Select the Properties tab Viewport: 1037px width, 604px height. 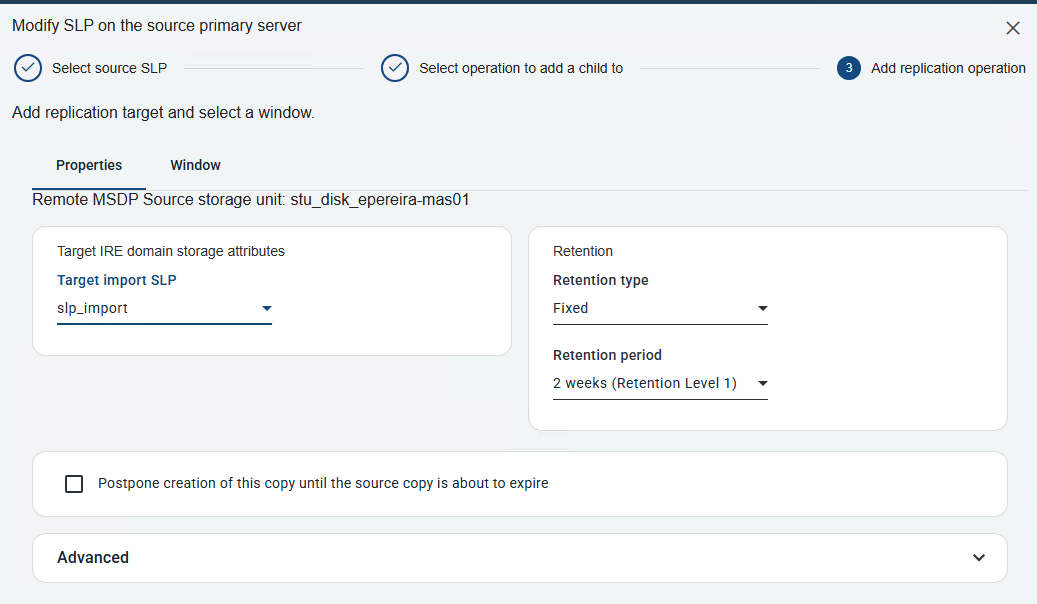(x=89, y=165)
